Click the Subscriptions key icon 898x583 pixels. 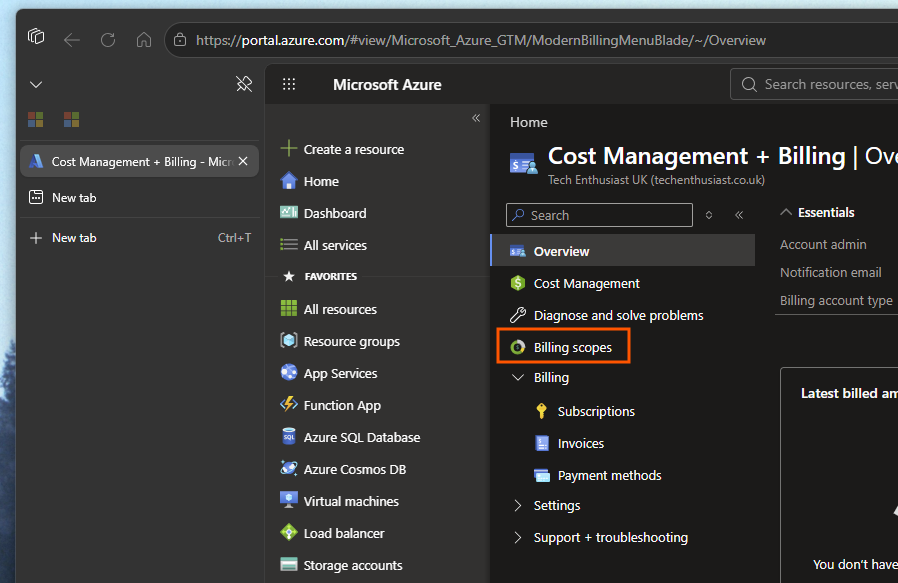[x=541, y=411]
